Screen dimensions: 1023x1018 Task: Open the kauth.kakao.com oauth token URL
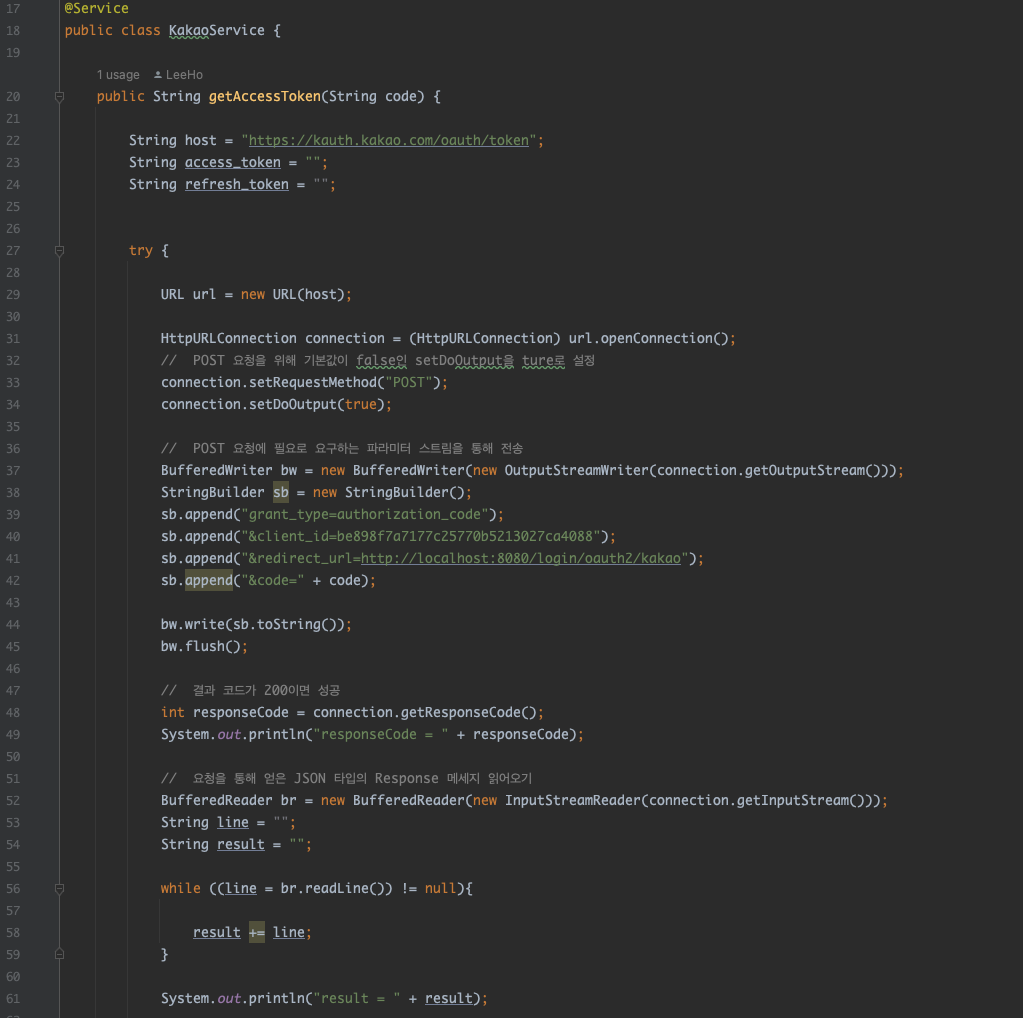click(389, 140)
